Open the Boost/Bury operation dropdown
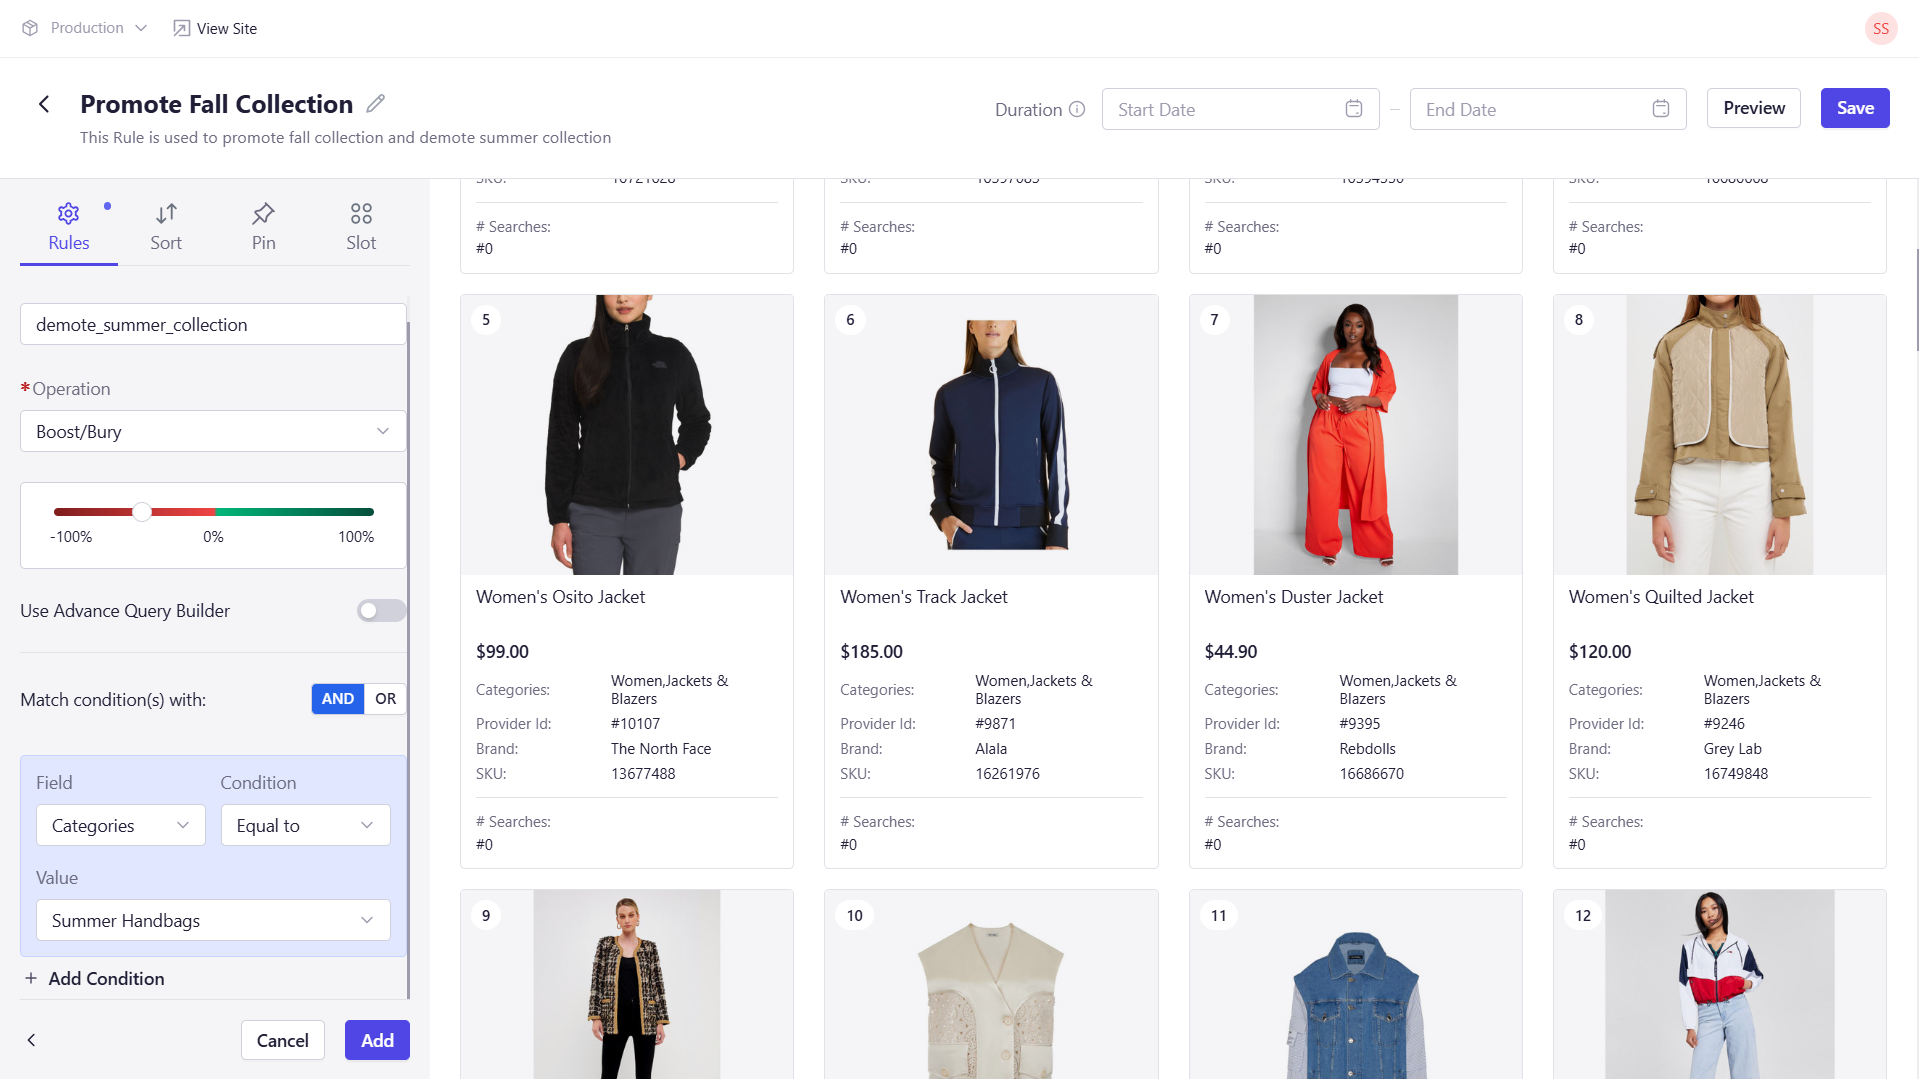The width and height of the screenshot is (1919, 1079). (x=213, y=431)
